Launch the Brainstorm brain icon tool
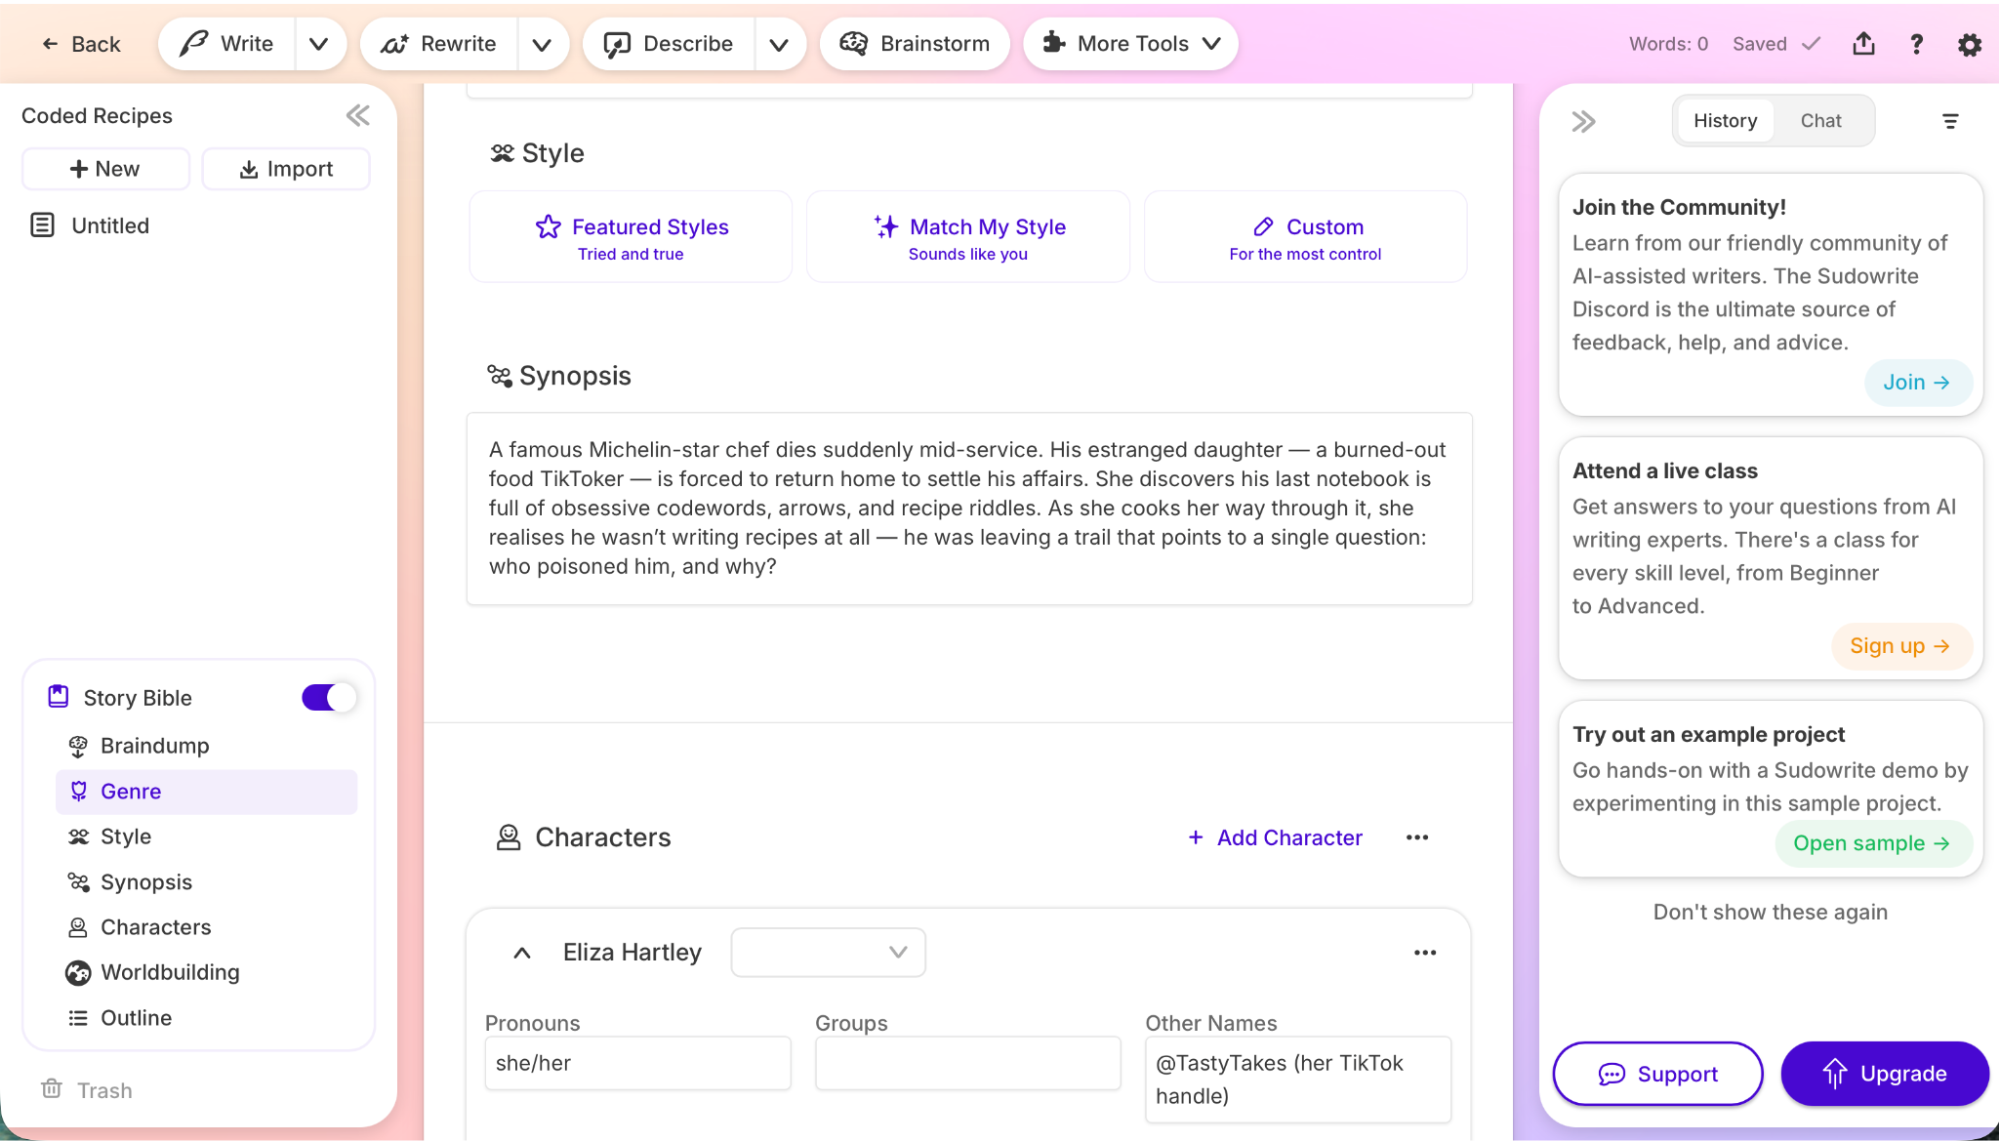This screenshot has height=1142, width=1999. [913, 43]
